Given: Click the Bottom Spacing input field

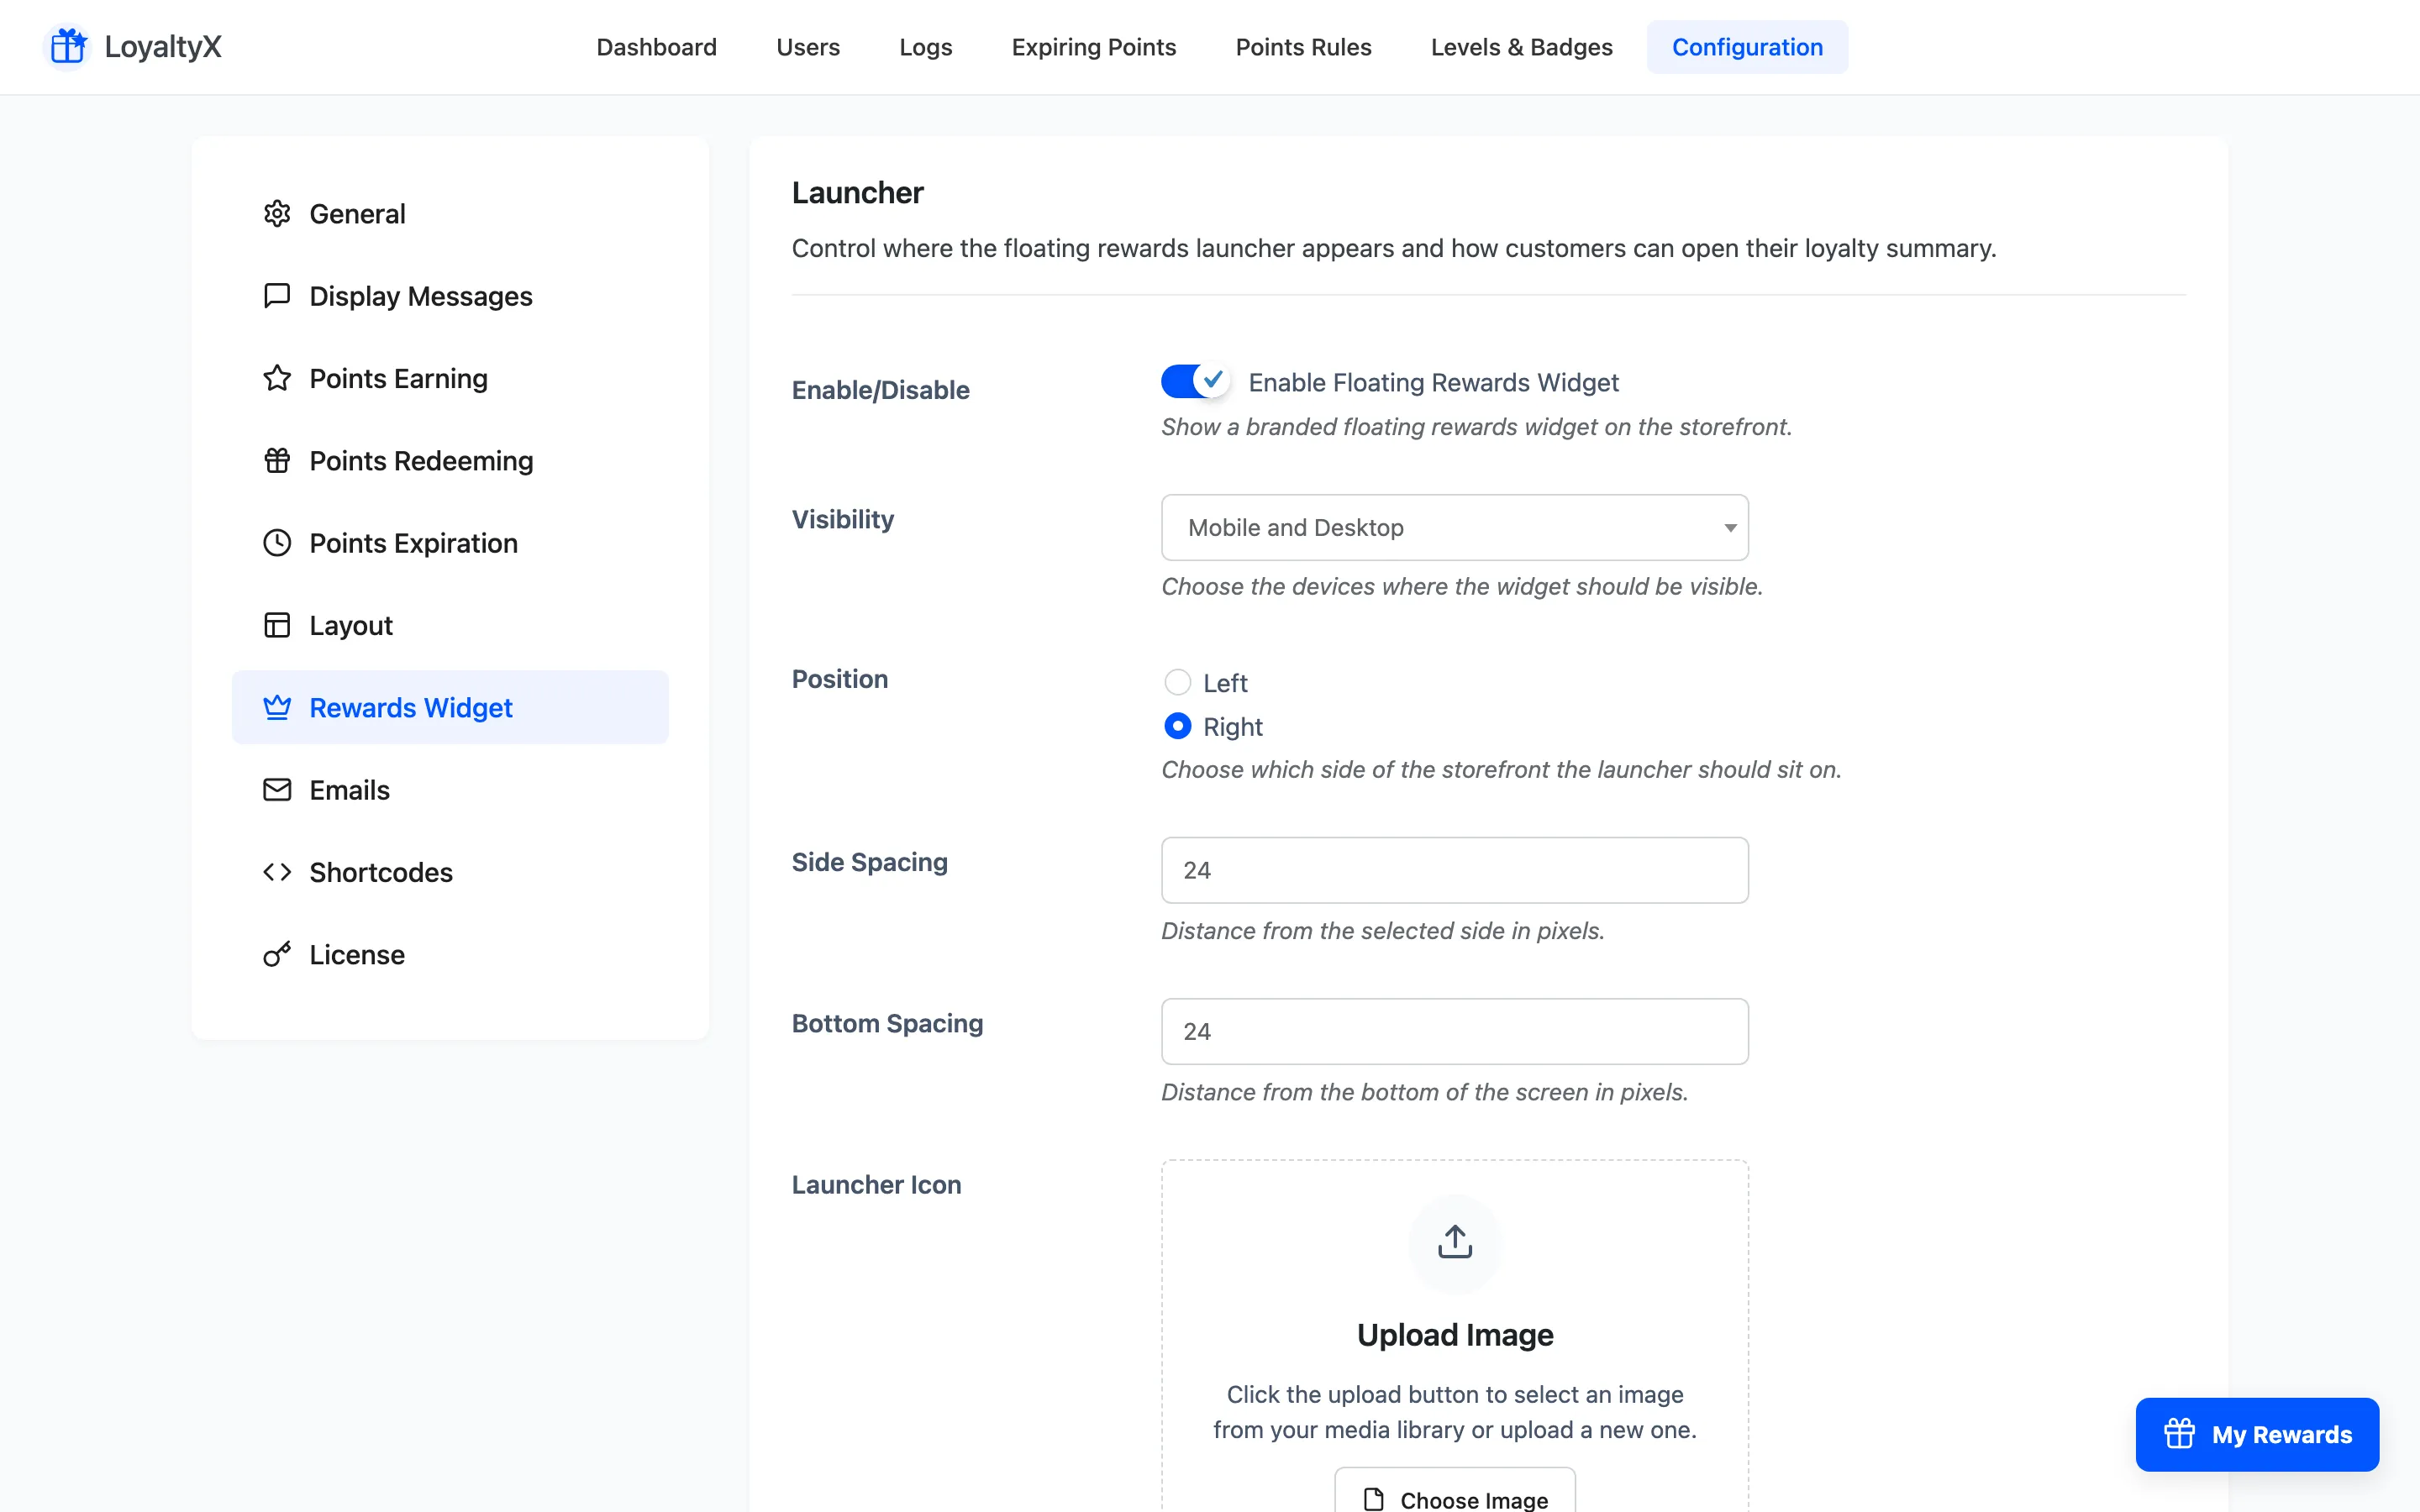Looking at the screenshot, I should 1455,1031.
